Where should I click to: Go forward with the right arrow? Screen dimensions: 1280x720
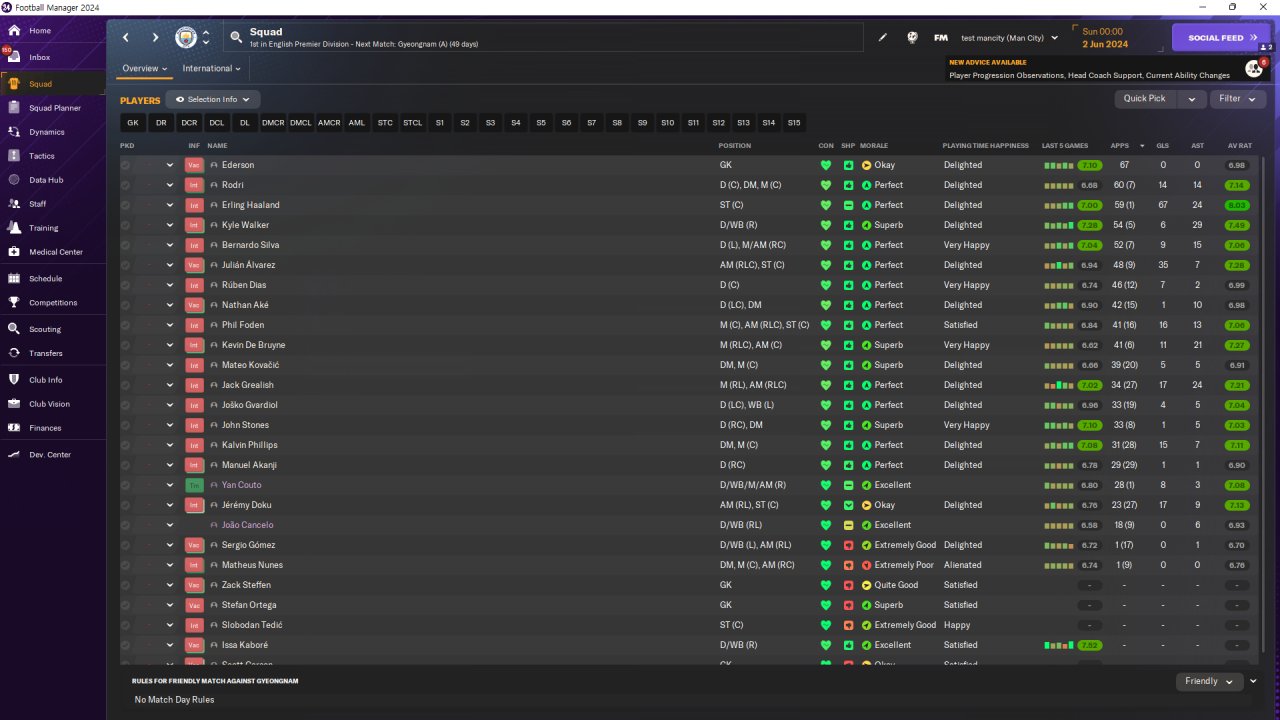click(155, 38)
